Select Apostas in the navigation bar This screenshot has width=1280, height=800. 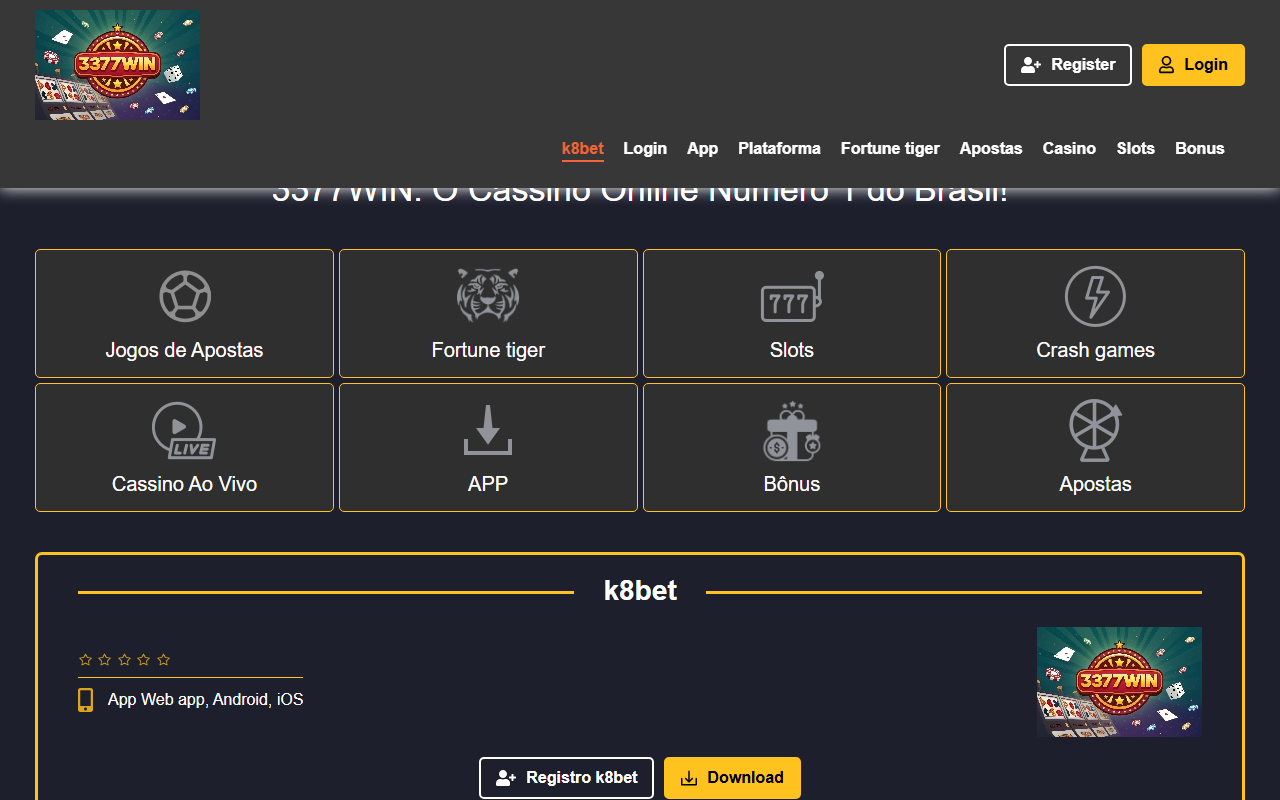pyautogui.click(x=991, y=148)
